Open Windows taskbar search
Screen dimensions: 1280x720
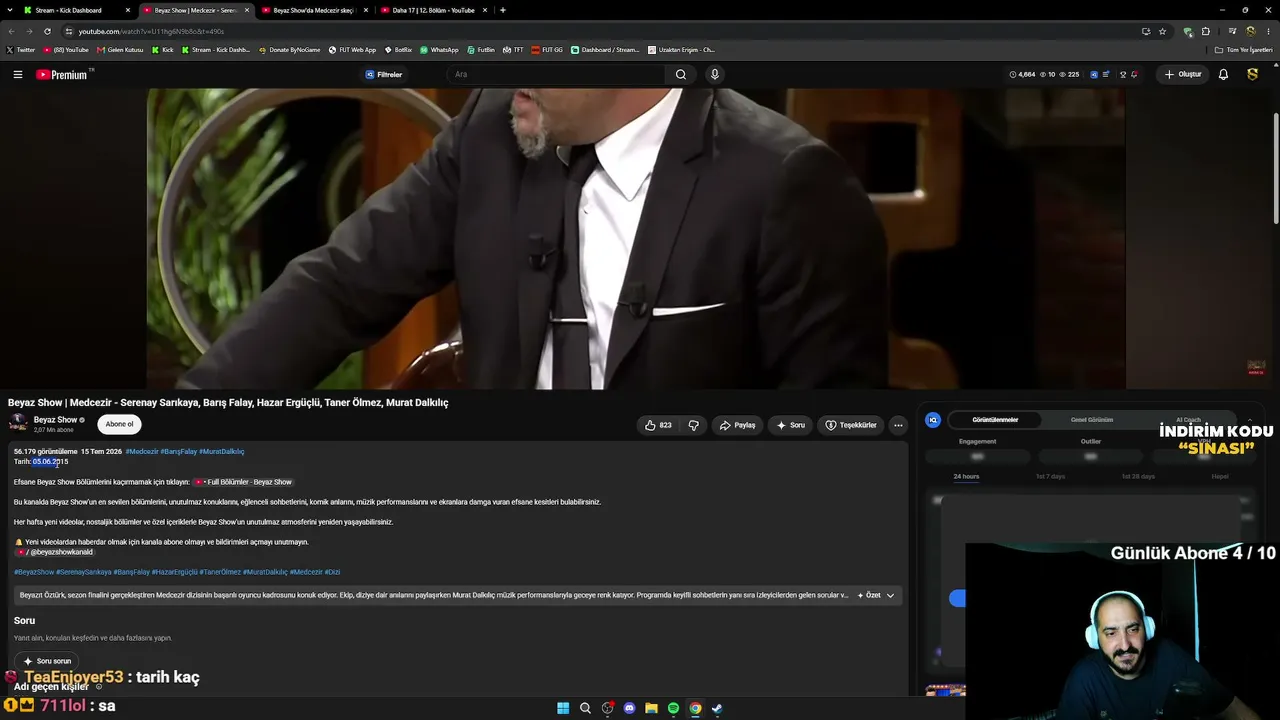coord(585,708)
